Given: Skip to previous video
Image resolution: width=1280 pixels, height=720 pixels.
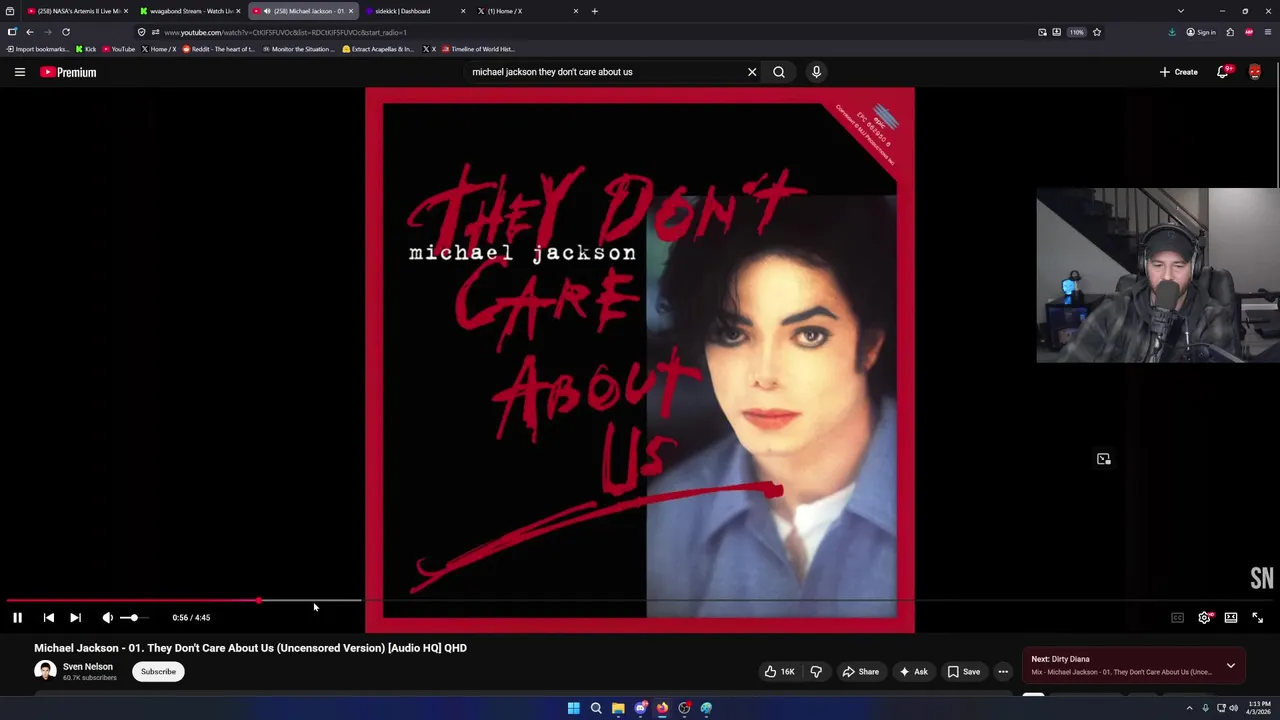Looking at the screenshot, I should pos(48,618).
